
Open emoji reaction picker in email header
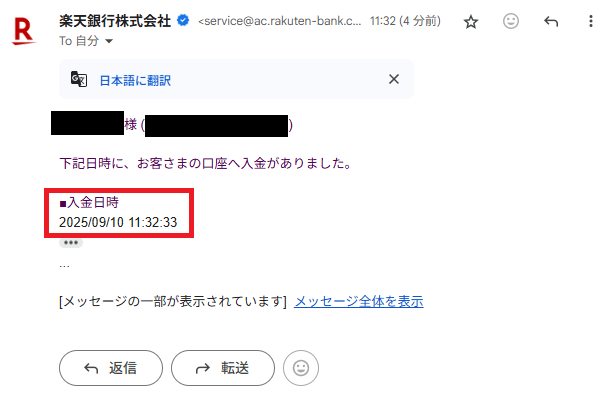511,21
